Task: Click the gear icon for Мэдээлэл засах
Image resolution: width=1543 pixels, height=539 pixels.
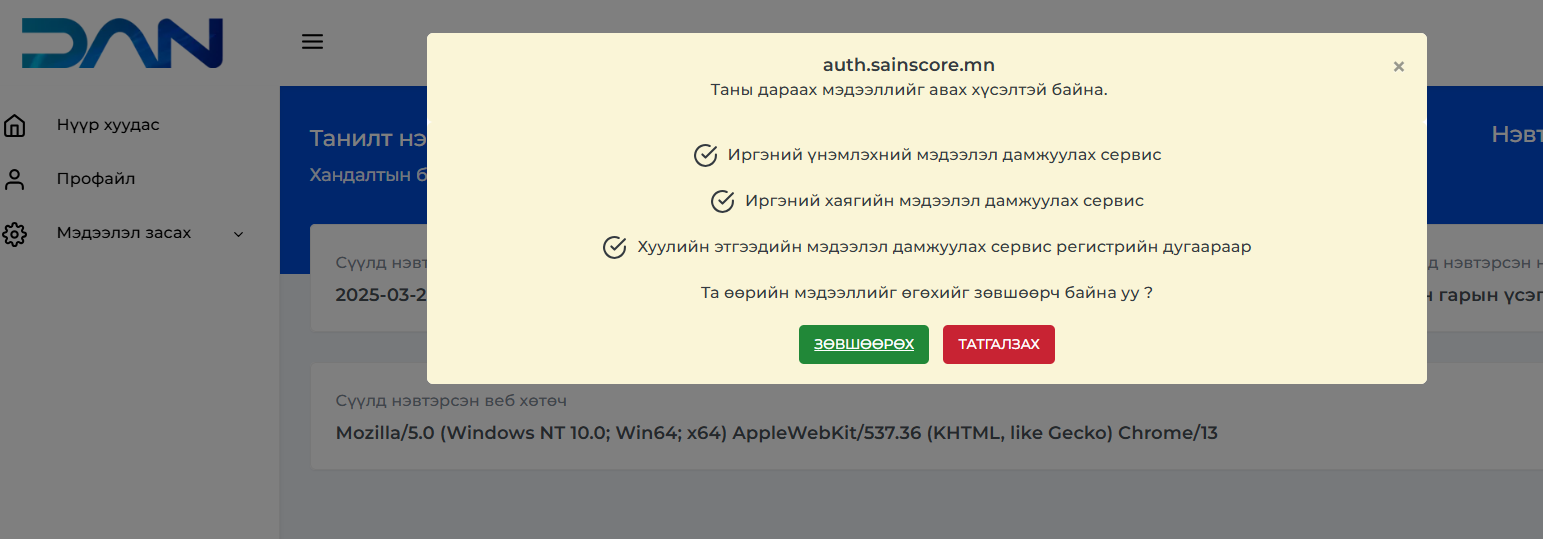Action: [x=15, y=234]
